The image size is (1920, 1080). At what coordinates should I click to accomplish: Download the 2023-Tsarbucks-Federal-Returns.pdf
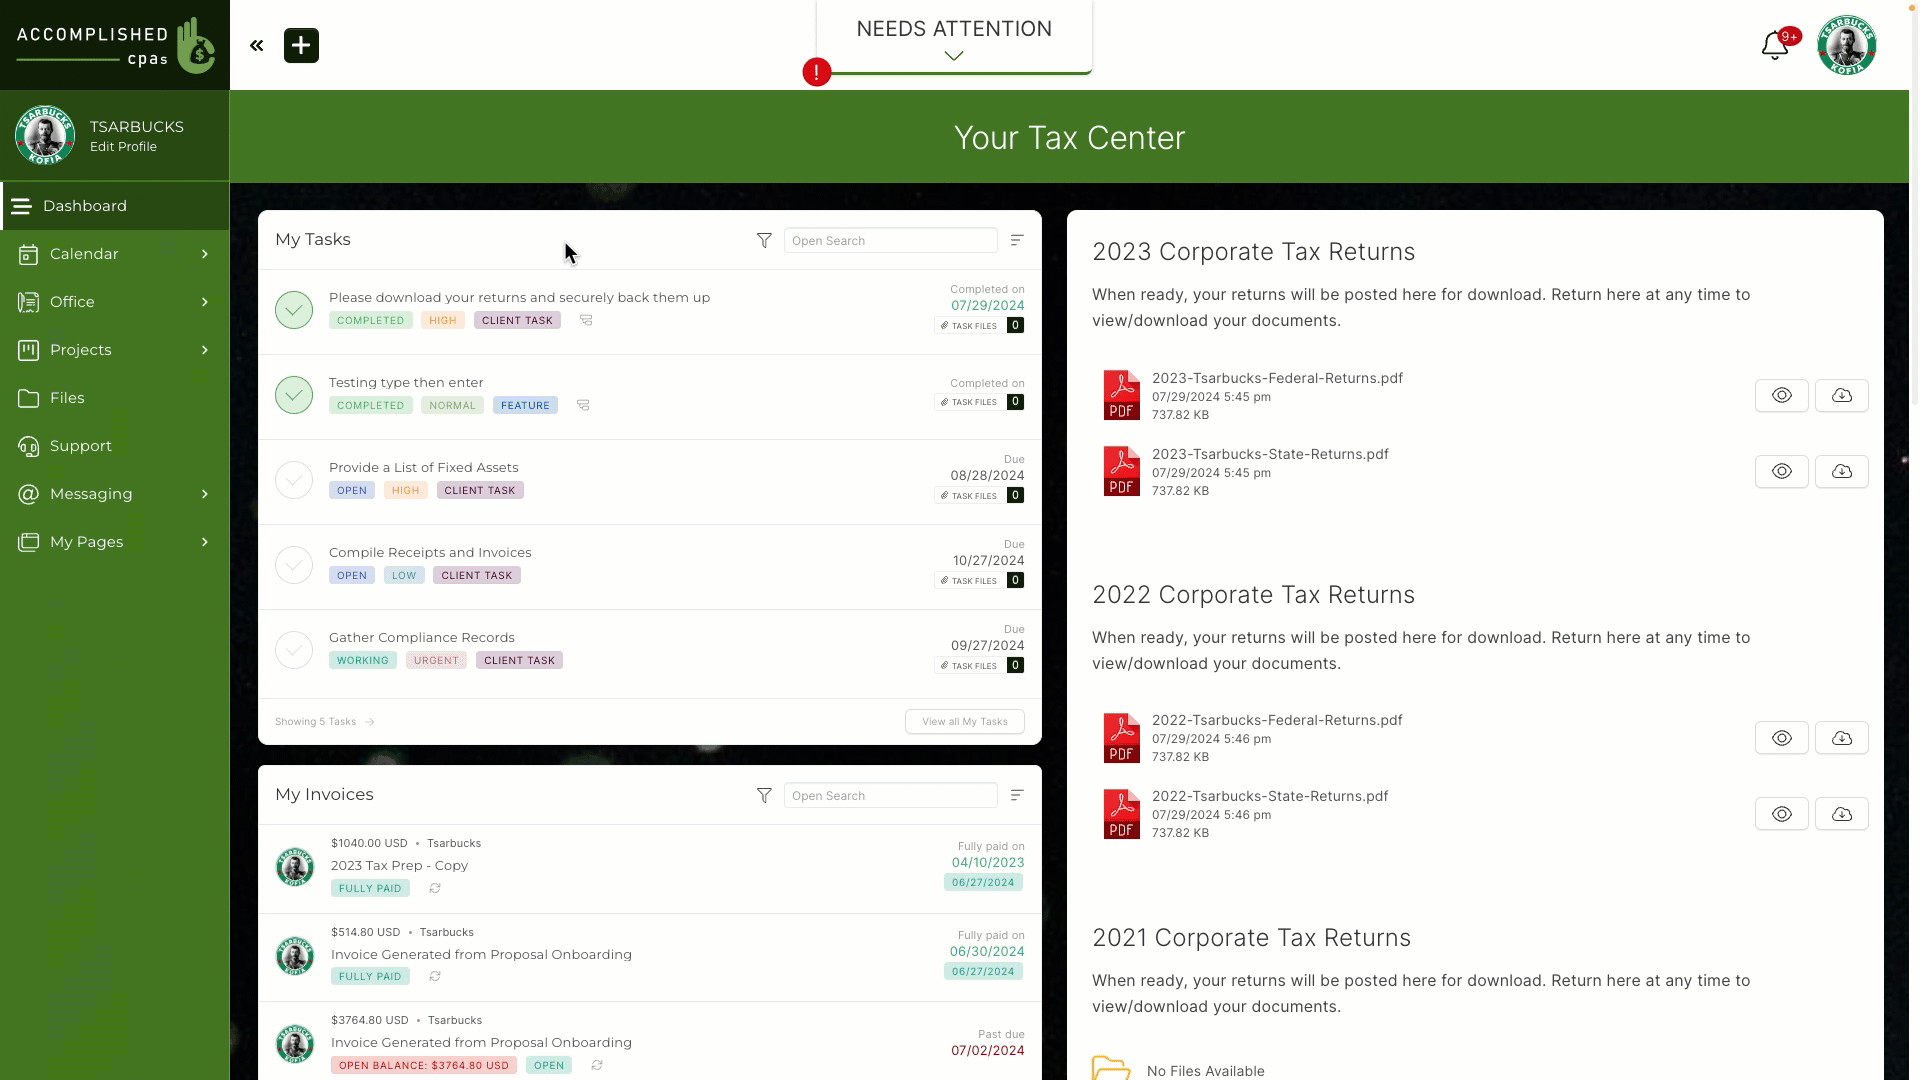(x=1842, y=394)
